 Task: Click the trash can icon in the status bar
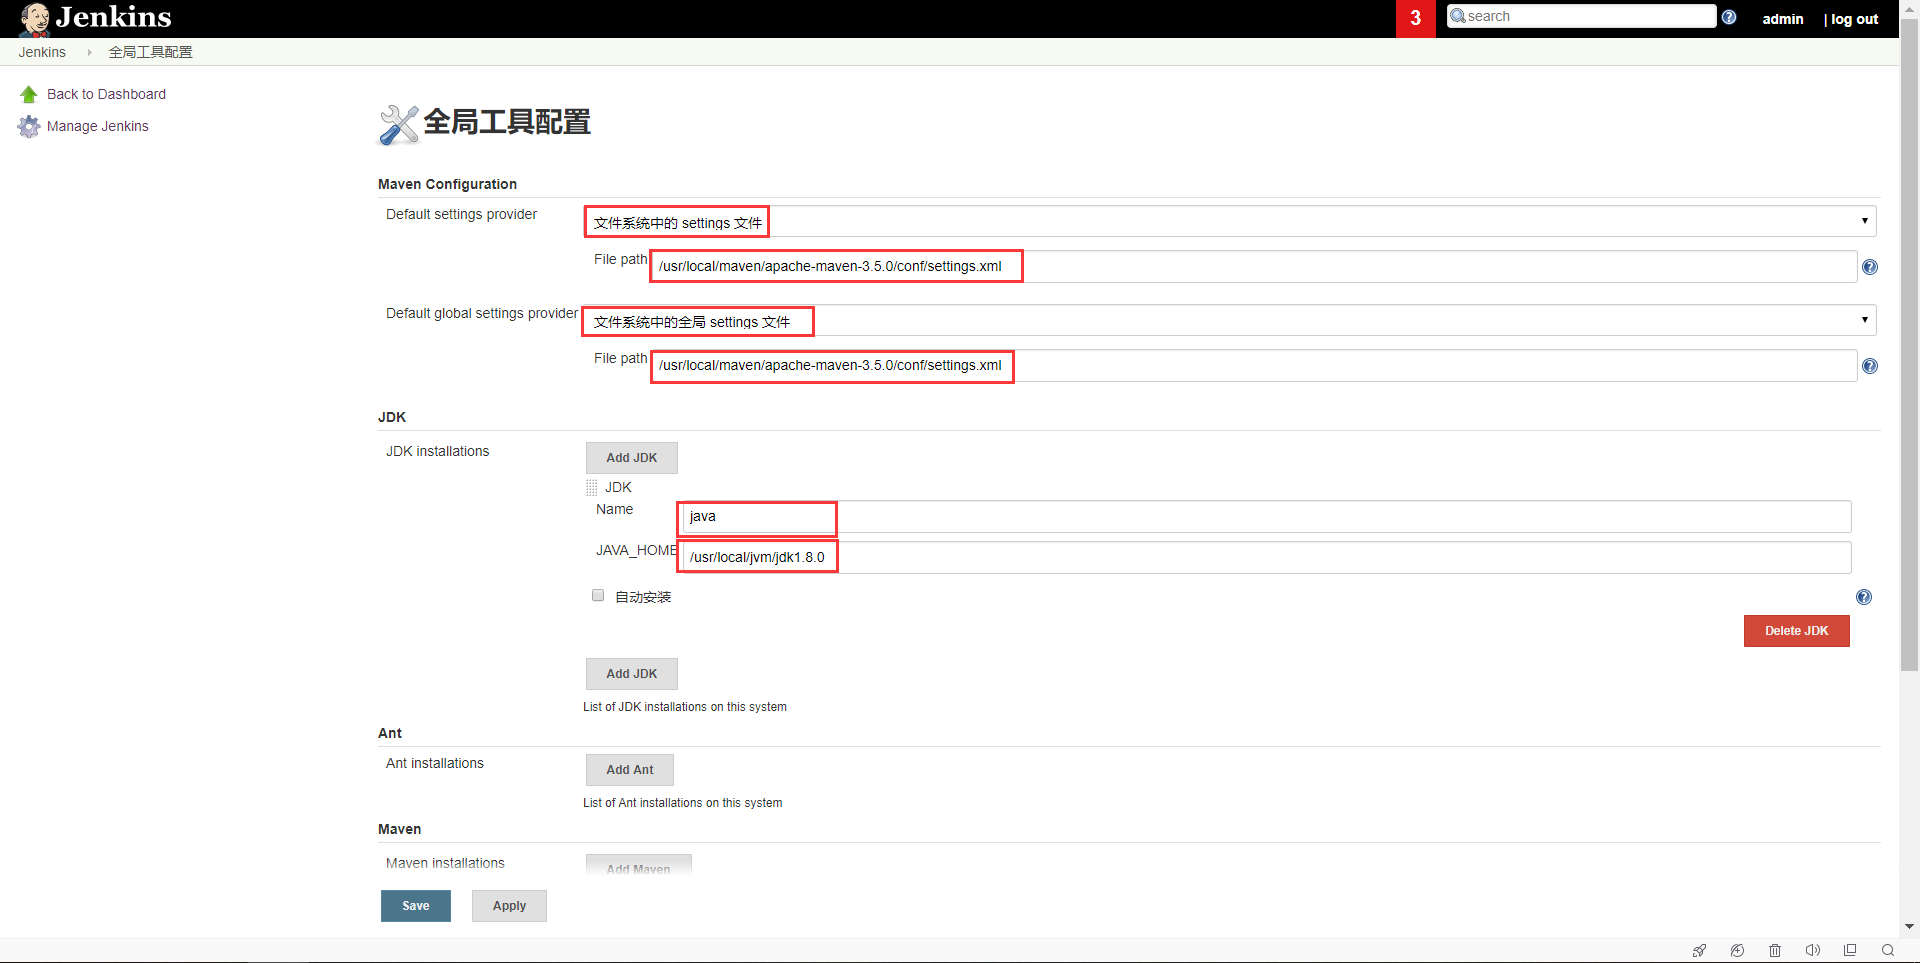point(1775,950)
